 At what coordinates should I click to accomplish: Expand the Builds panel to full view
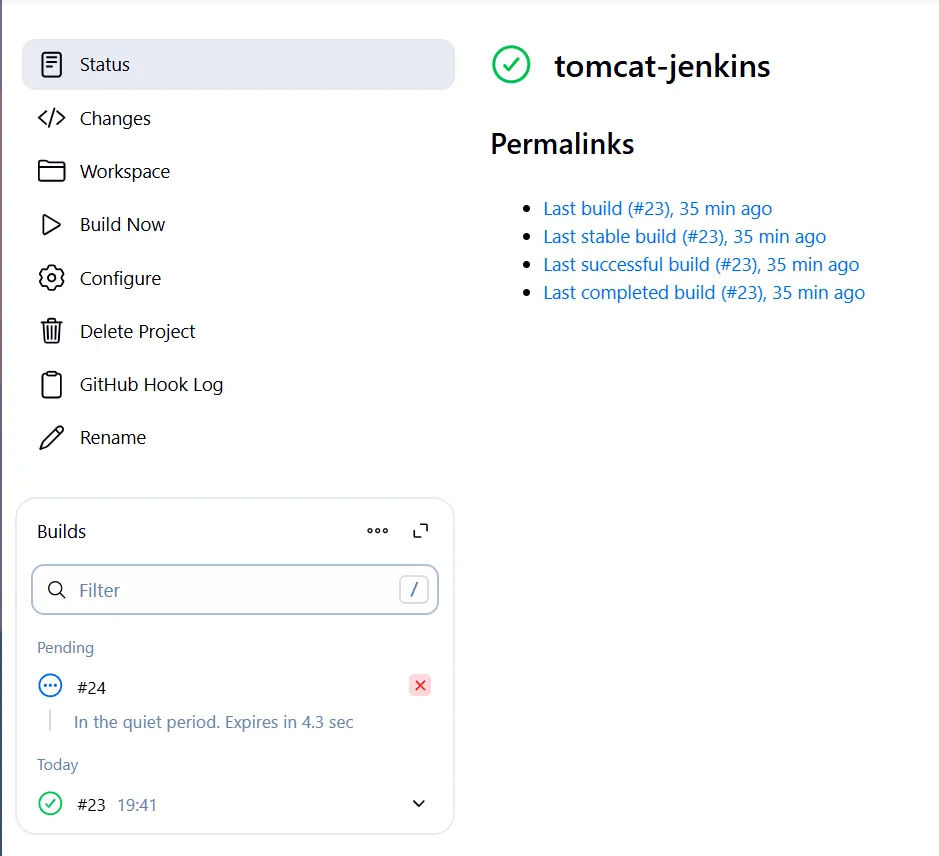click(x=420, y=531)
